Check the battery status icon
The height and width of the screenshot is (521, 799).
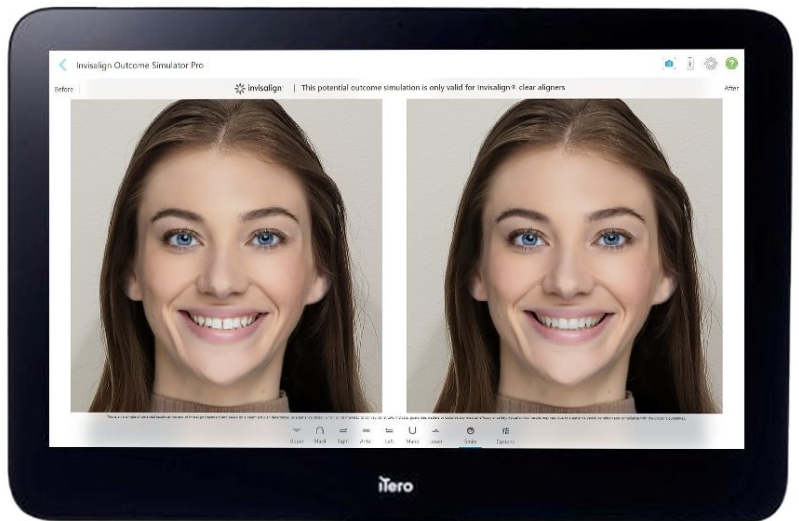click(690, 63)
